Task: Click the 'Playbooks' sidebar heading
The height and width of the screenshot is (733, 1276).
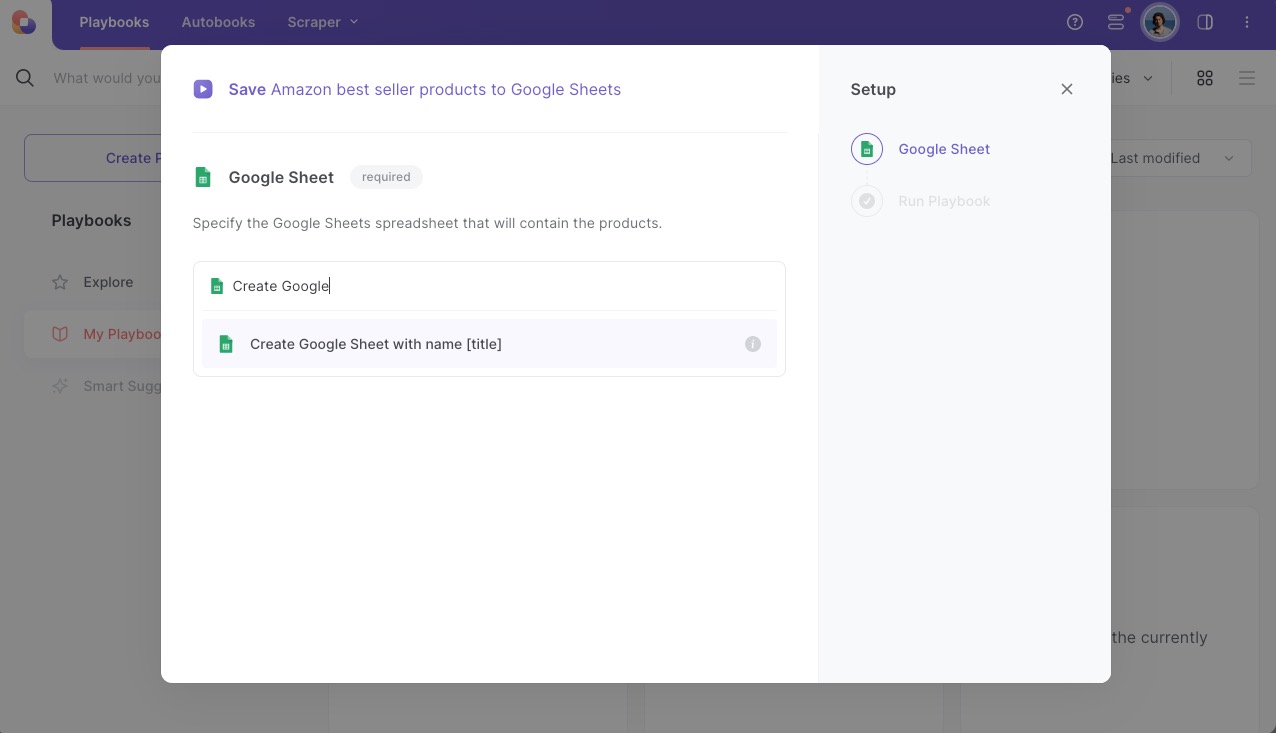Action: click(91, 220)
